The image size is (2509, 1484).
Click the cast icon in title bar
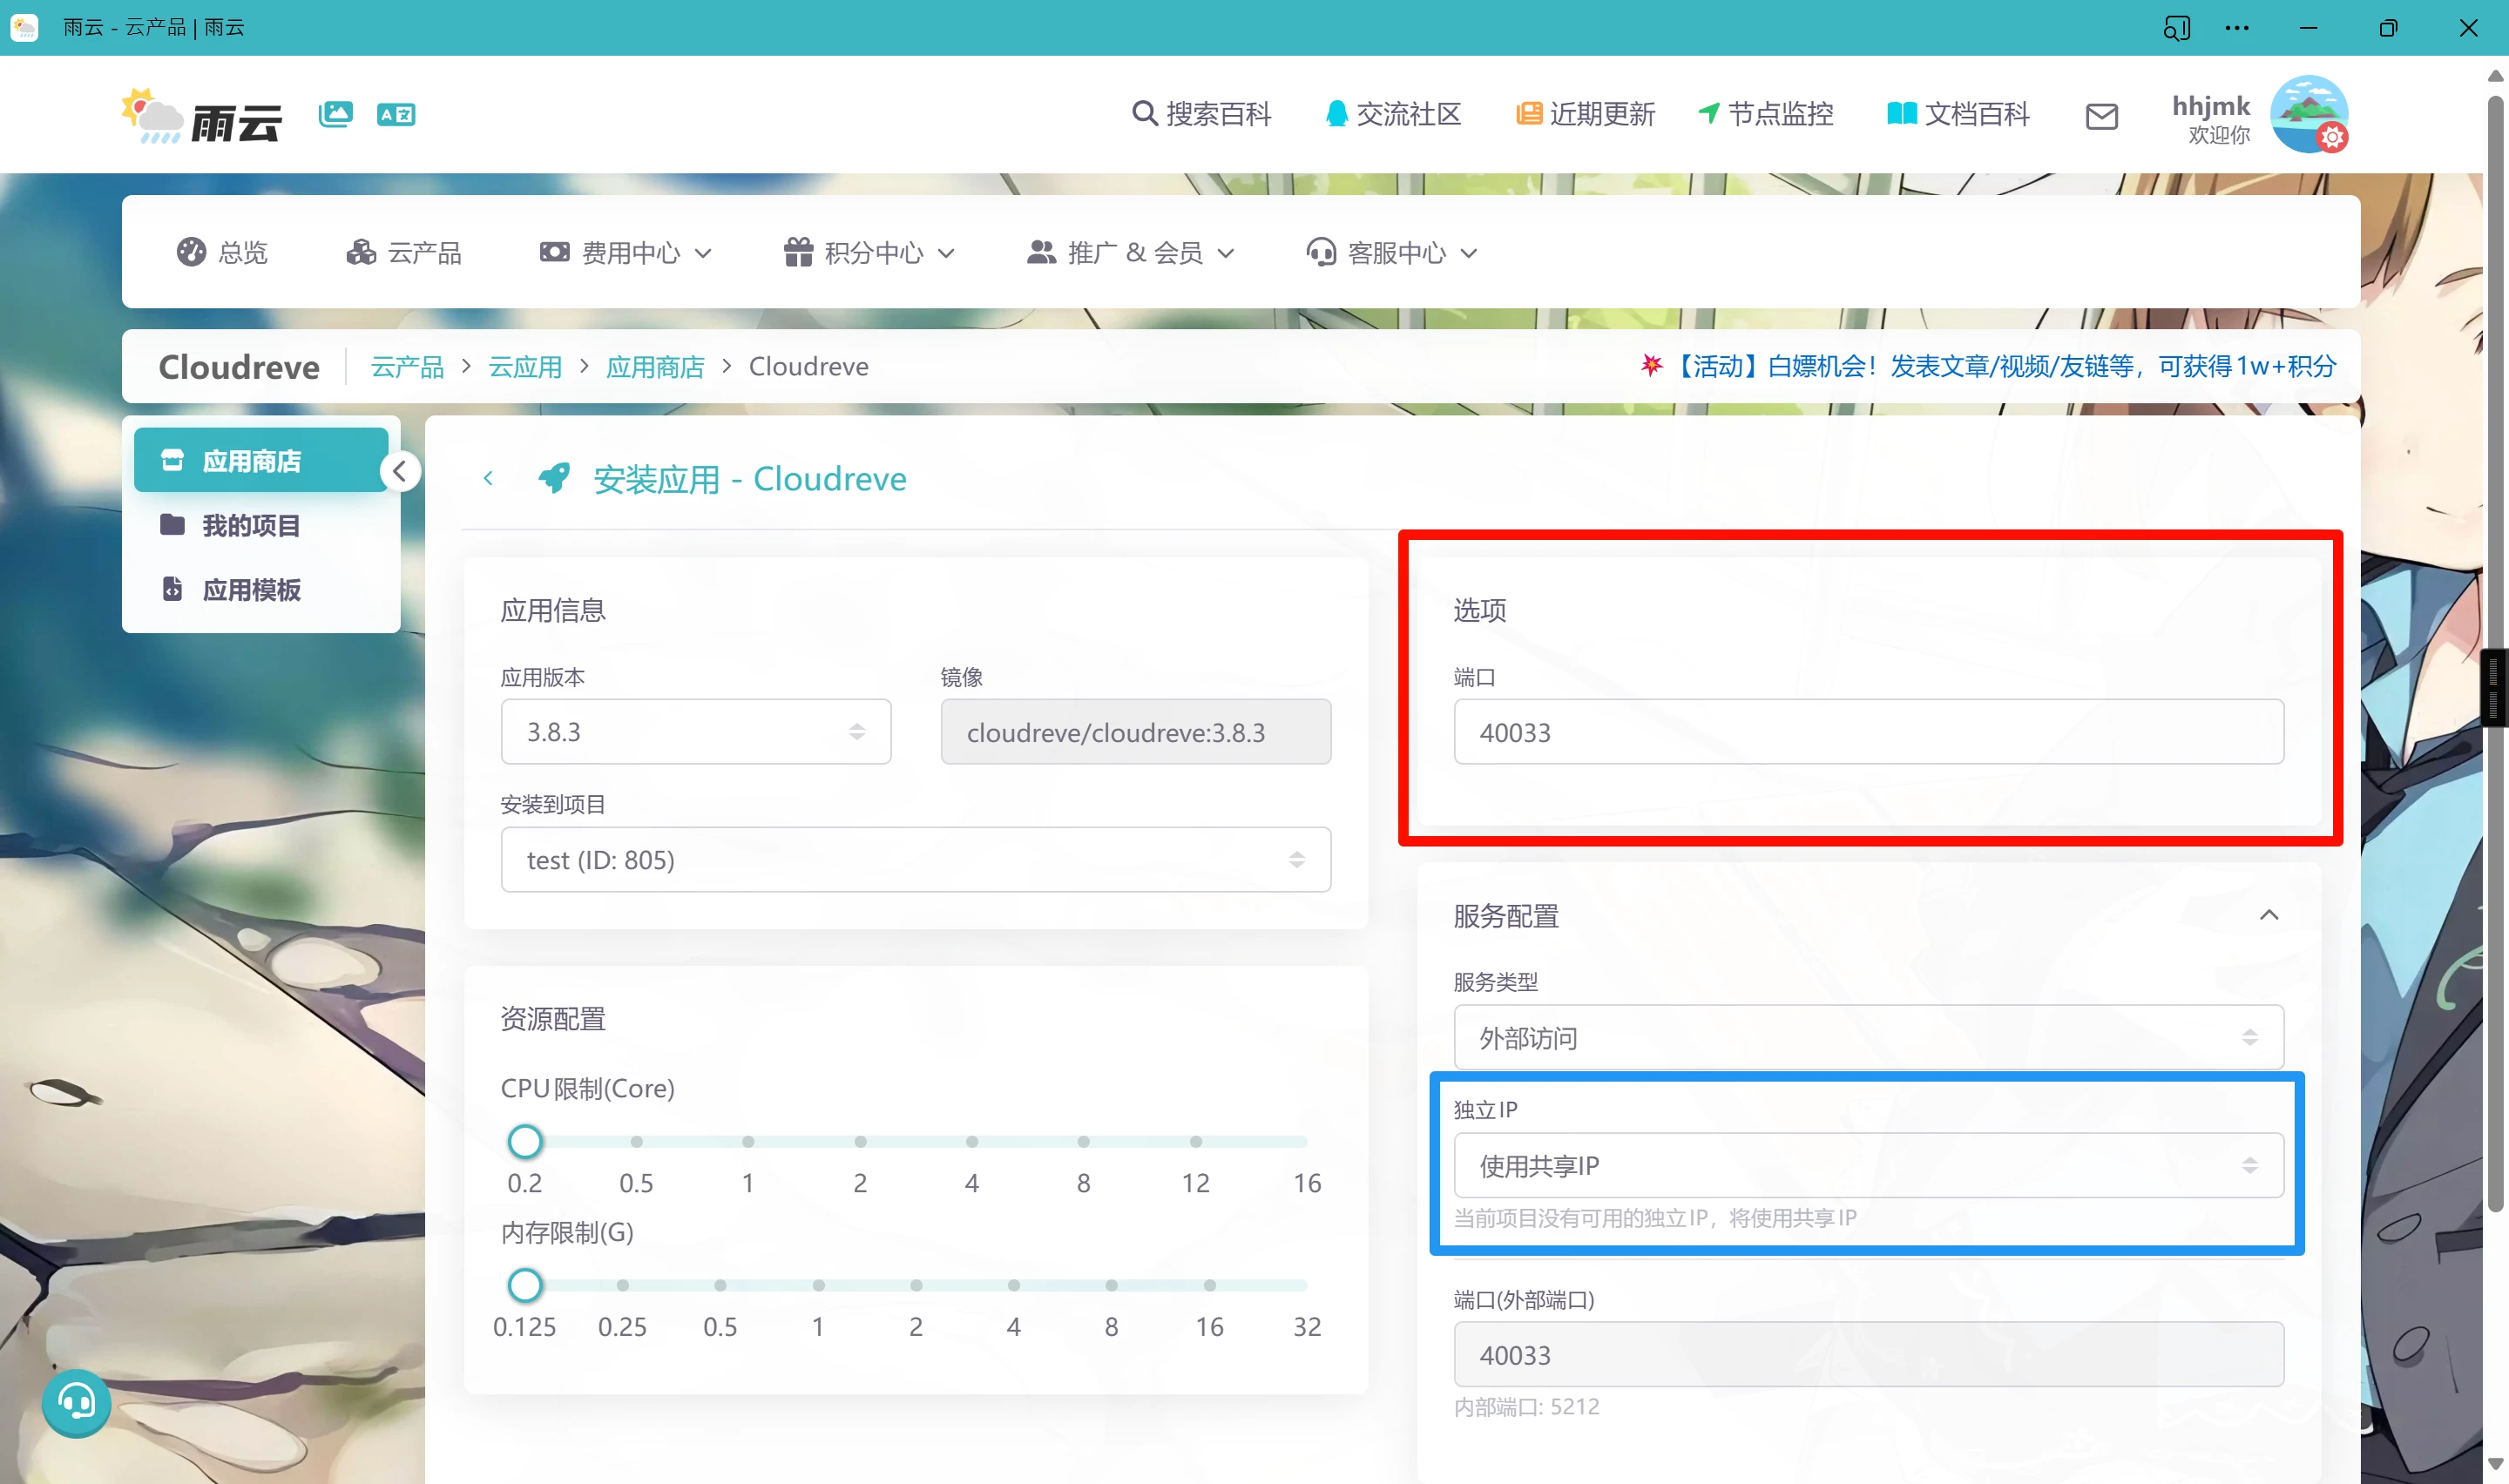click(x=2176, y=28)
